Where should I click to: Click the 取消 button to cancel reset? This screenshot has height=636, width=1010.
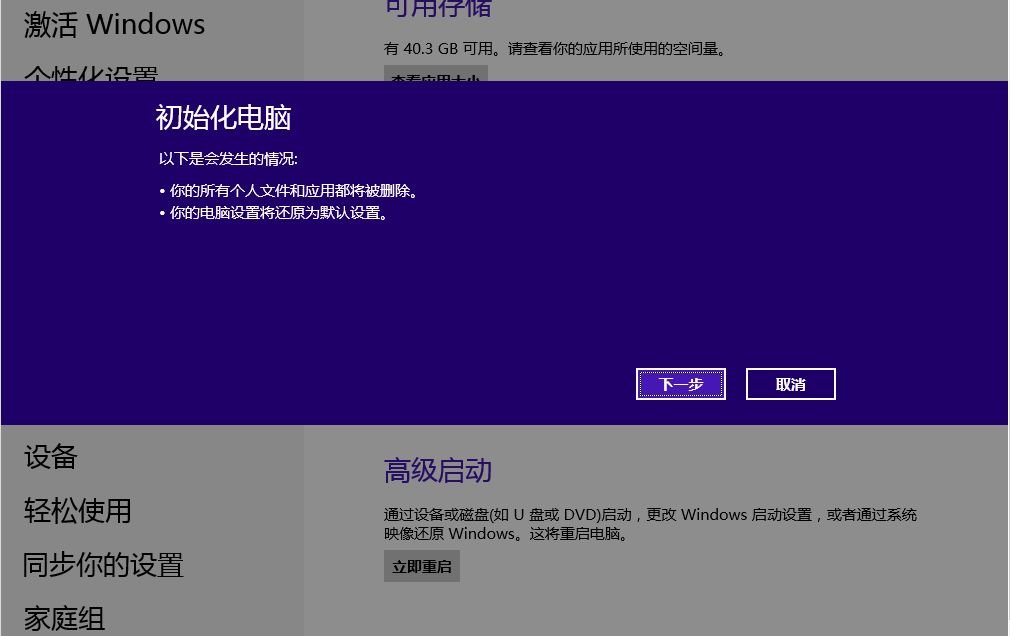pos(790,384)
